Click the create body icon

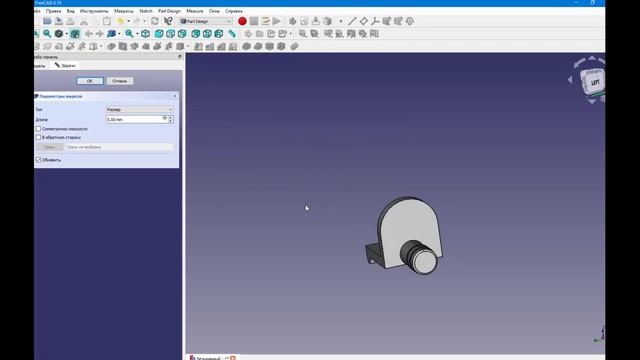(x=292, y=21)
